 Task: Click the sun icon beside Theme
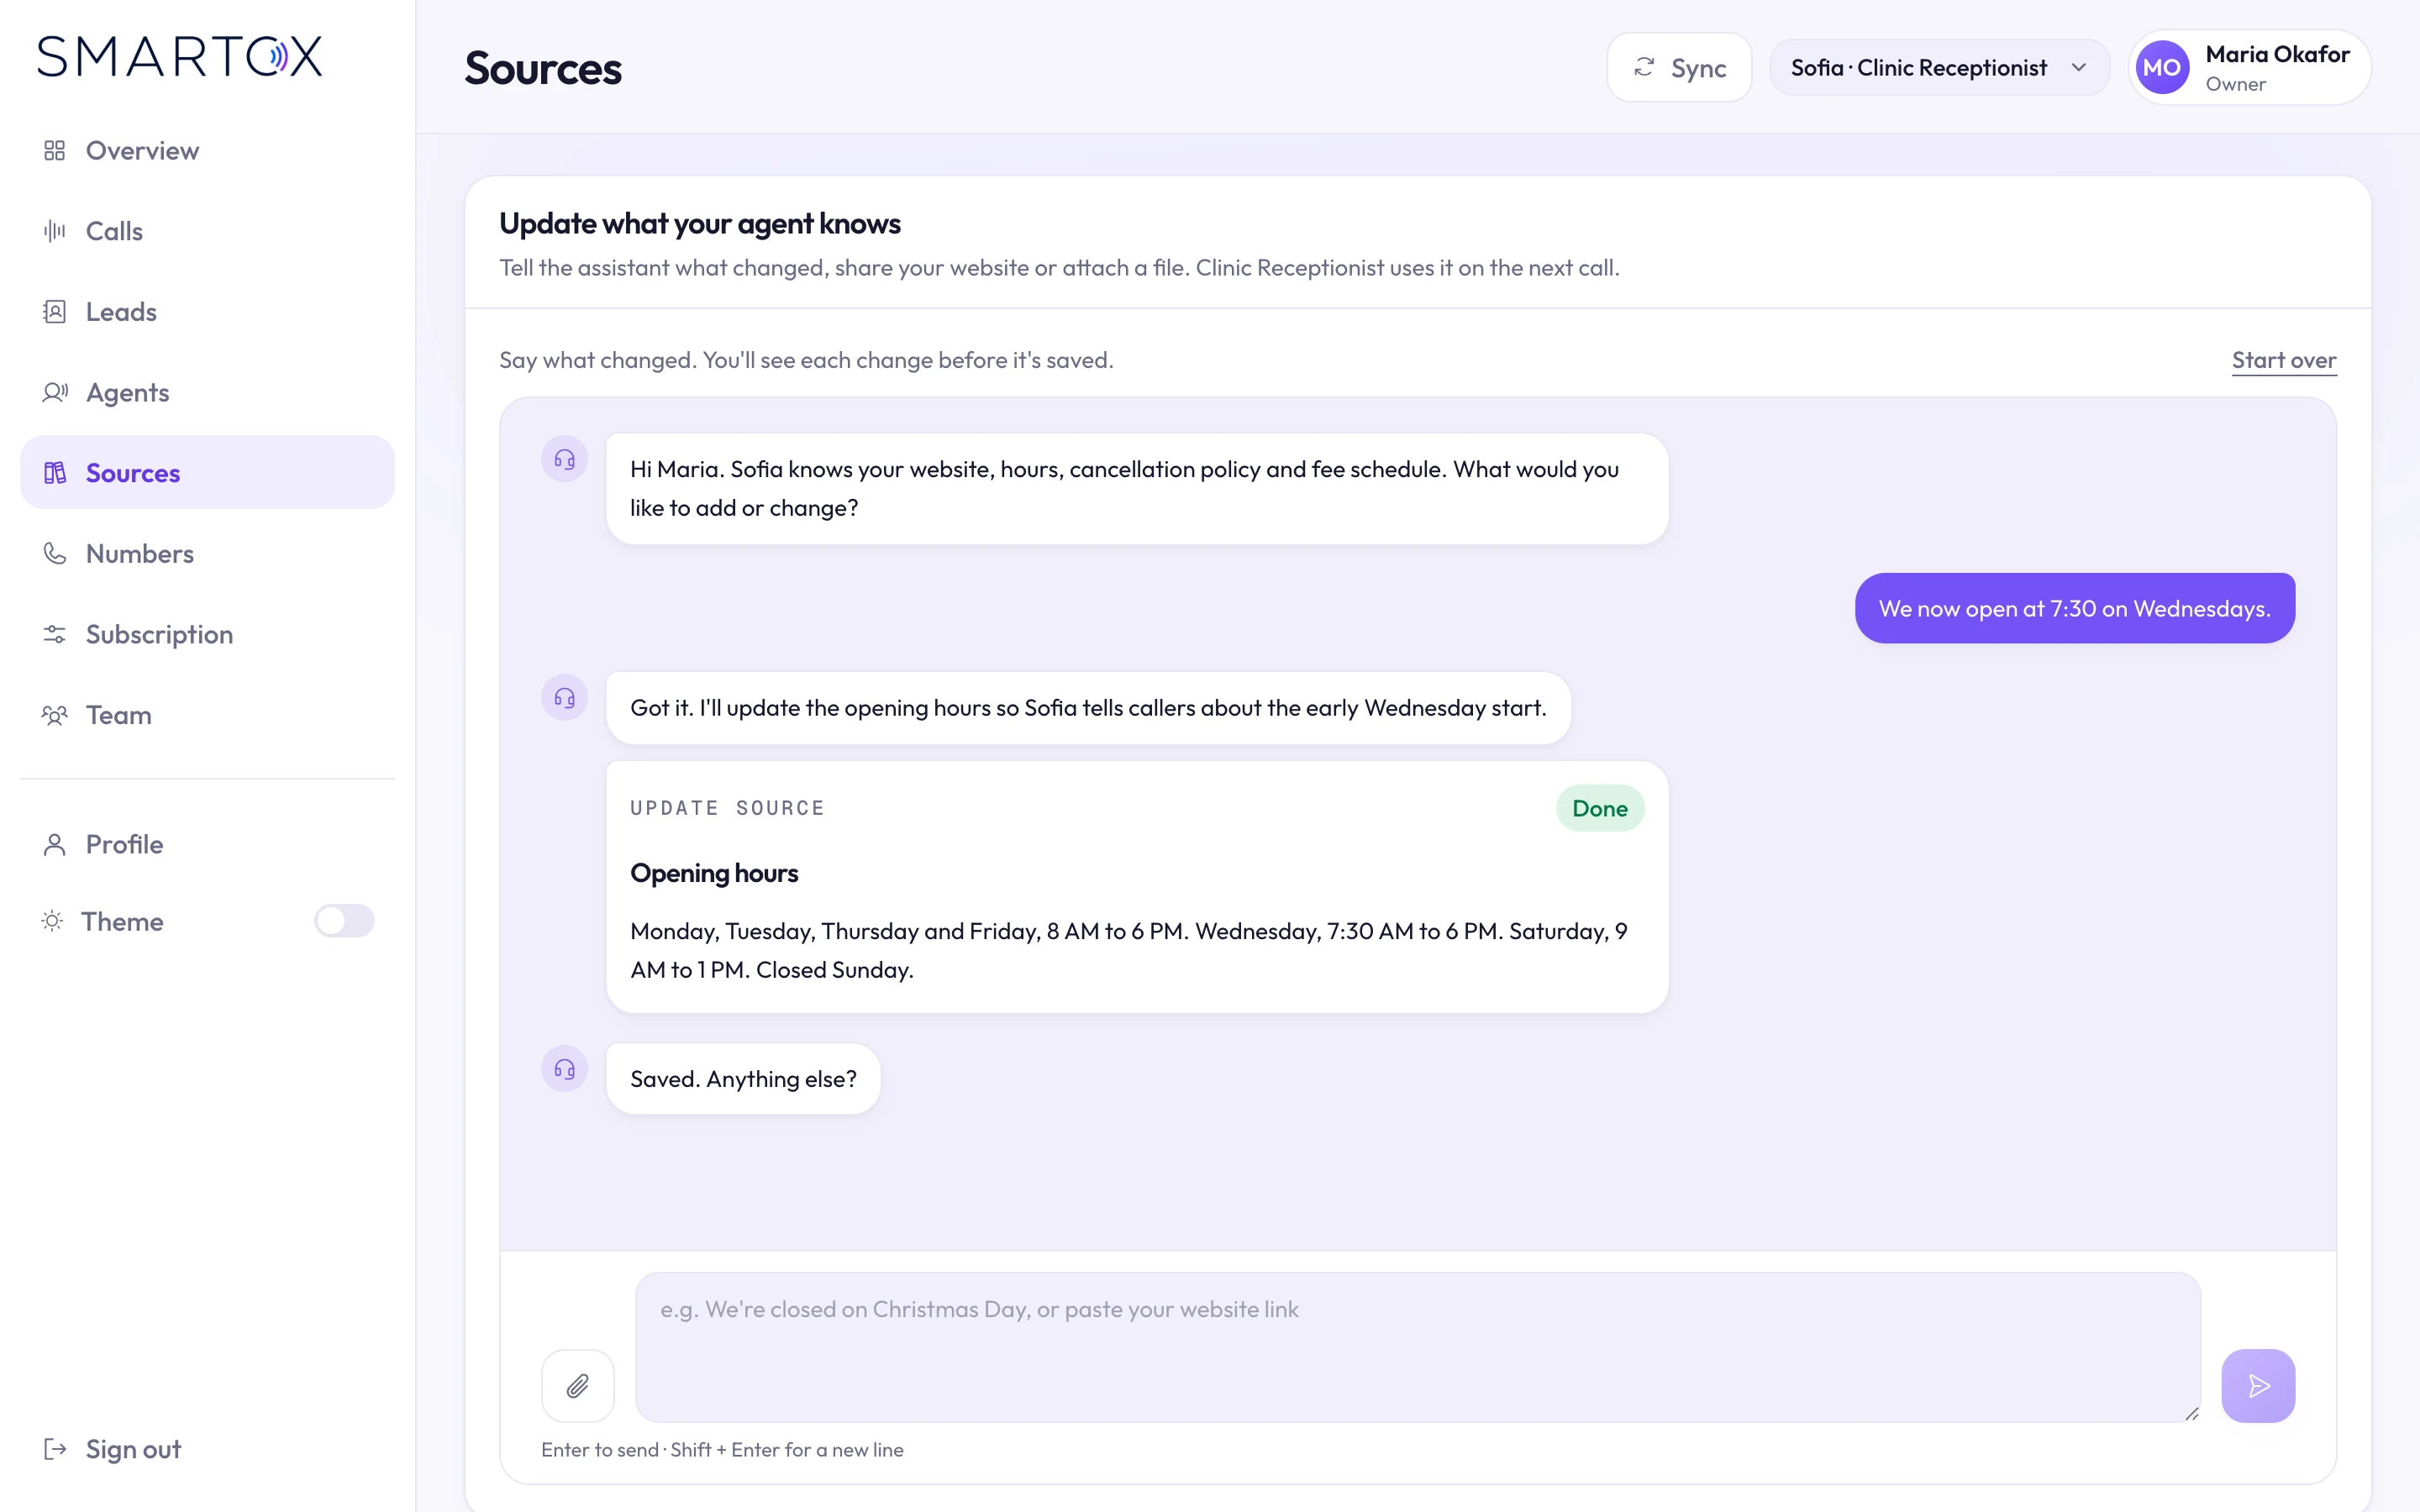pyautogui.click(x=52, y=921)
